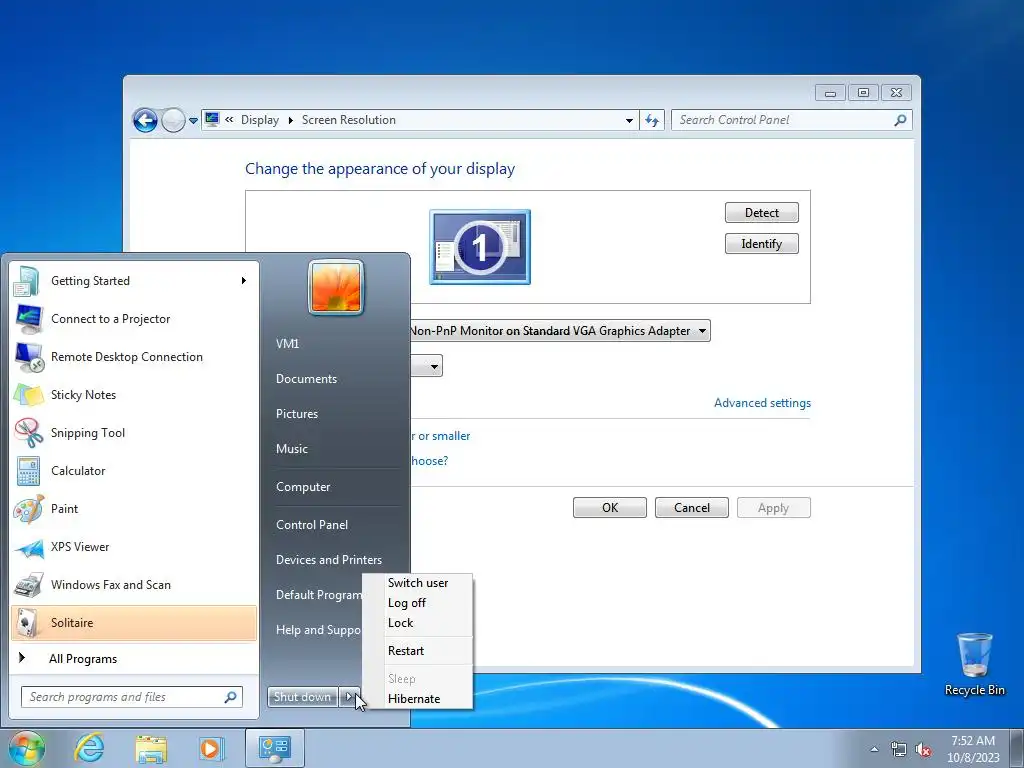Image resolution: width=1024 pixels, height=768 pixels.
Task: Click the Show desktop strip
Action: [1017, 748]
